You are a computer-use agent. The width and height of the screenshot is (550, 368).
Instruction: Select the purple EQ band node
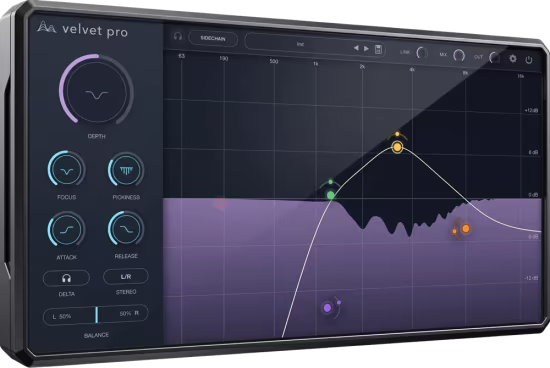[x=327, y=308]
